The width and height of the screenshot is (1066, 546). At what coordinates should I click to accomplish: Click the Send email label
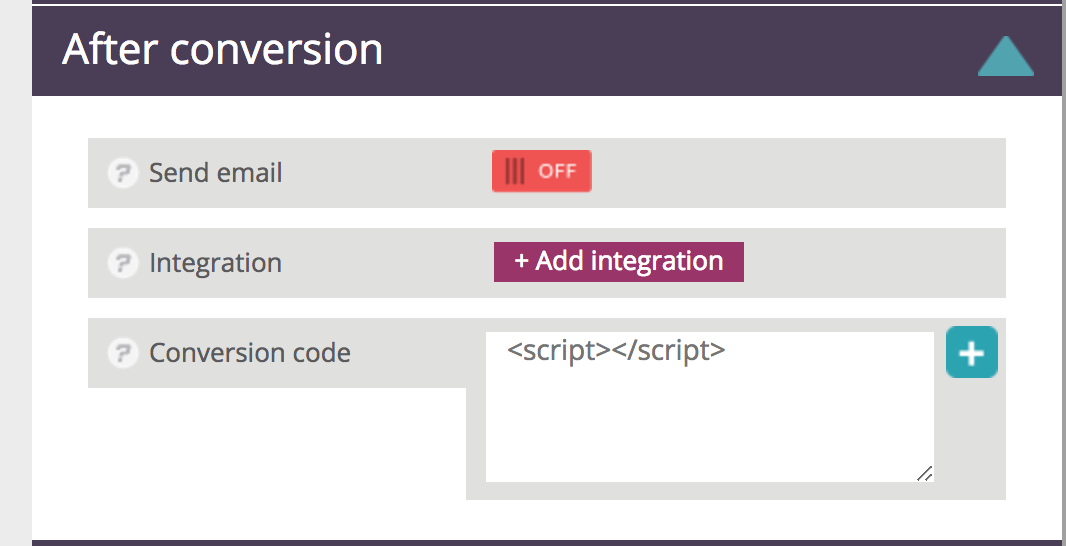(215, 173)
